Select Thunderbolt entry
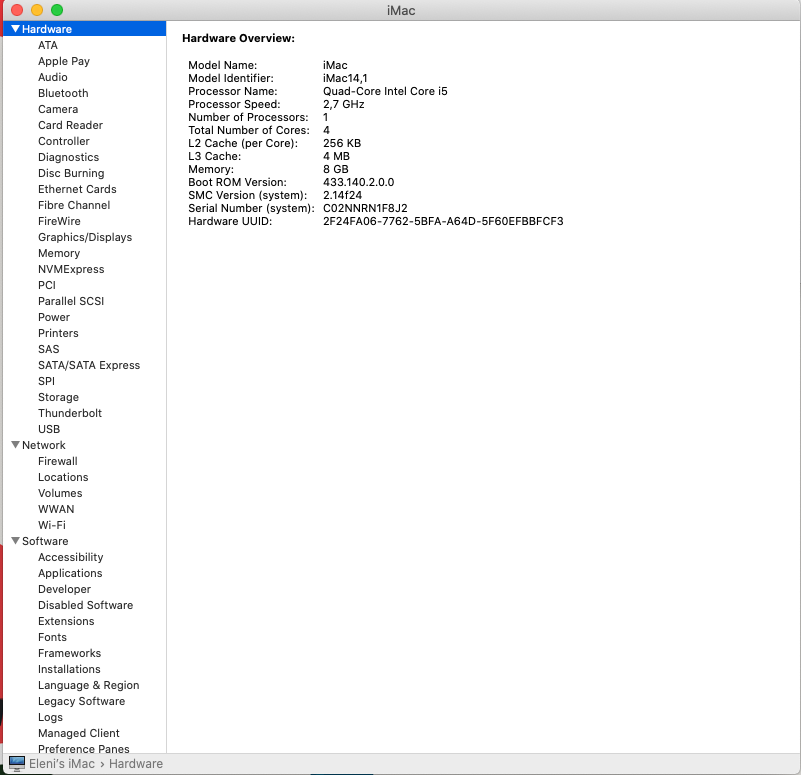Viewport: 801px width, 775px height. (x=70, y=413)
